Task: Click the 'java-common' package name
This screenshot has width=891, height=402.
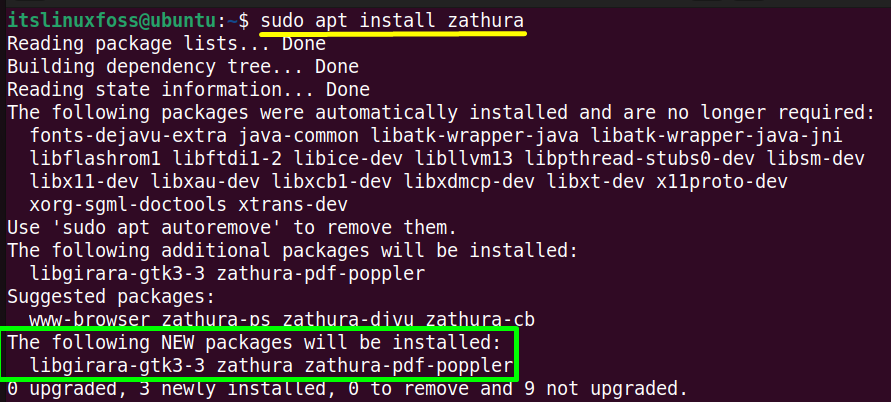Action: [x=298, y=136]
